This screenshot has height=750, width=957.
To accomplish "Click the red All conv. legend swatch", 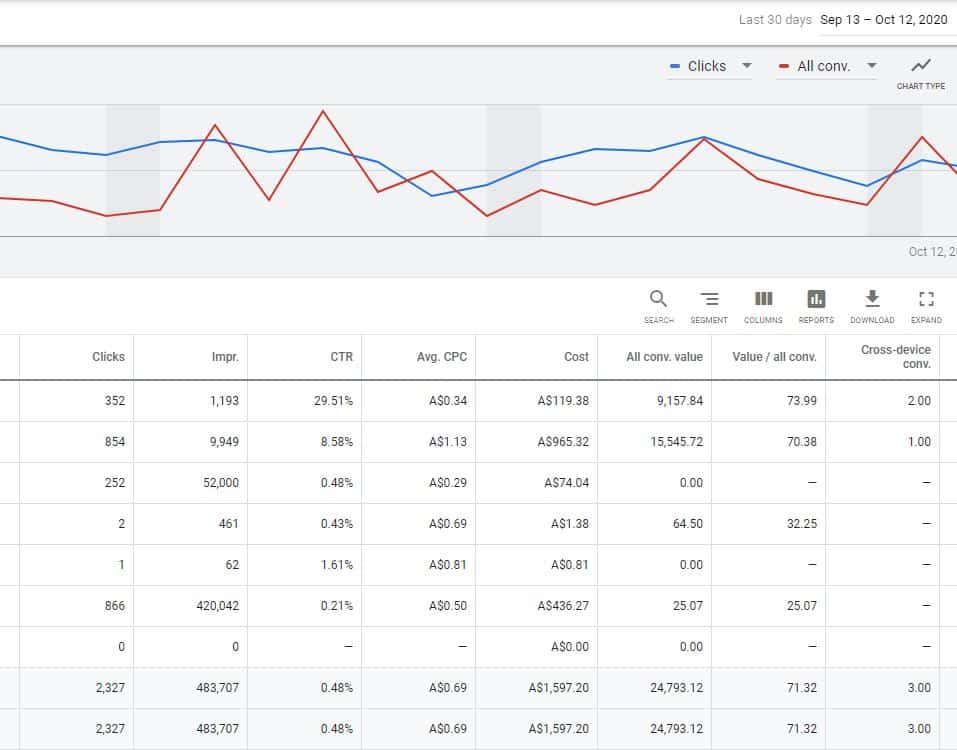I will (784, 66).
